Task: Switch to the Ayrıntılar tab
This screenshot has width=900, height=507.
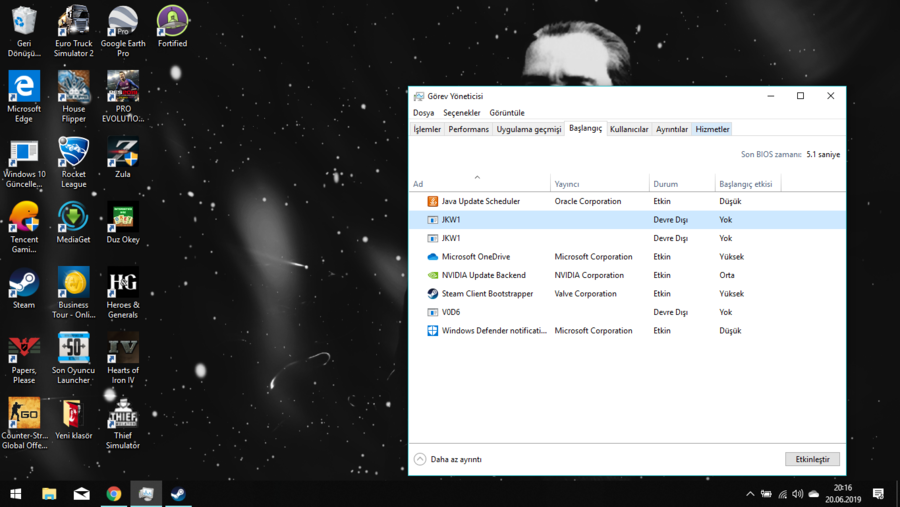Action: 672,129
